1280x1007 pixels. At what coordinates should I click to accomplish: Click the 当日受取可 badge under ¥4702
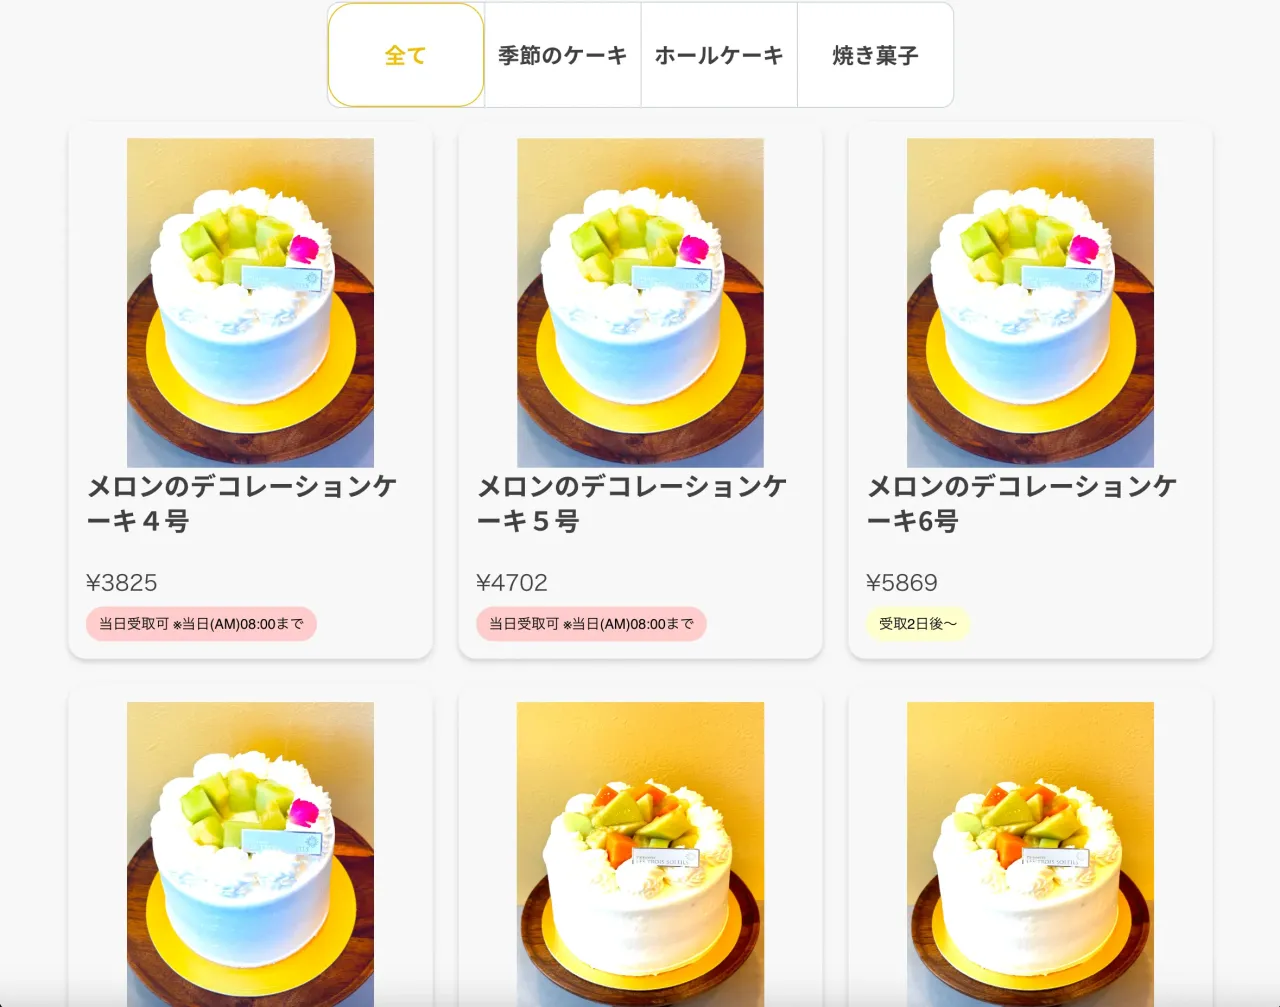point(591,624)
